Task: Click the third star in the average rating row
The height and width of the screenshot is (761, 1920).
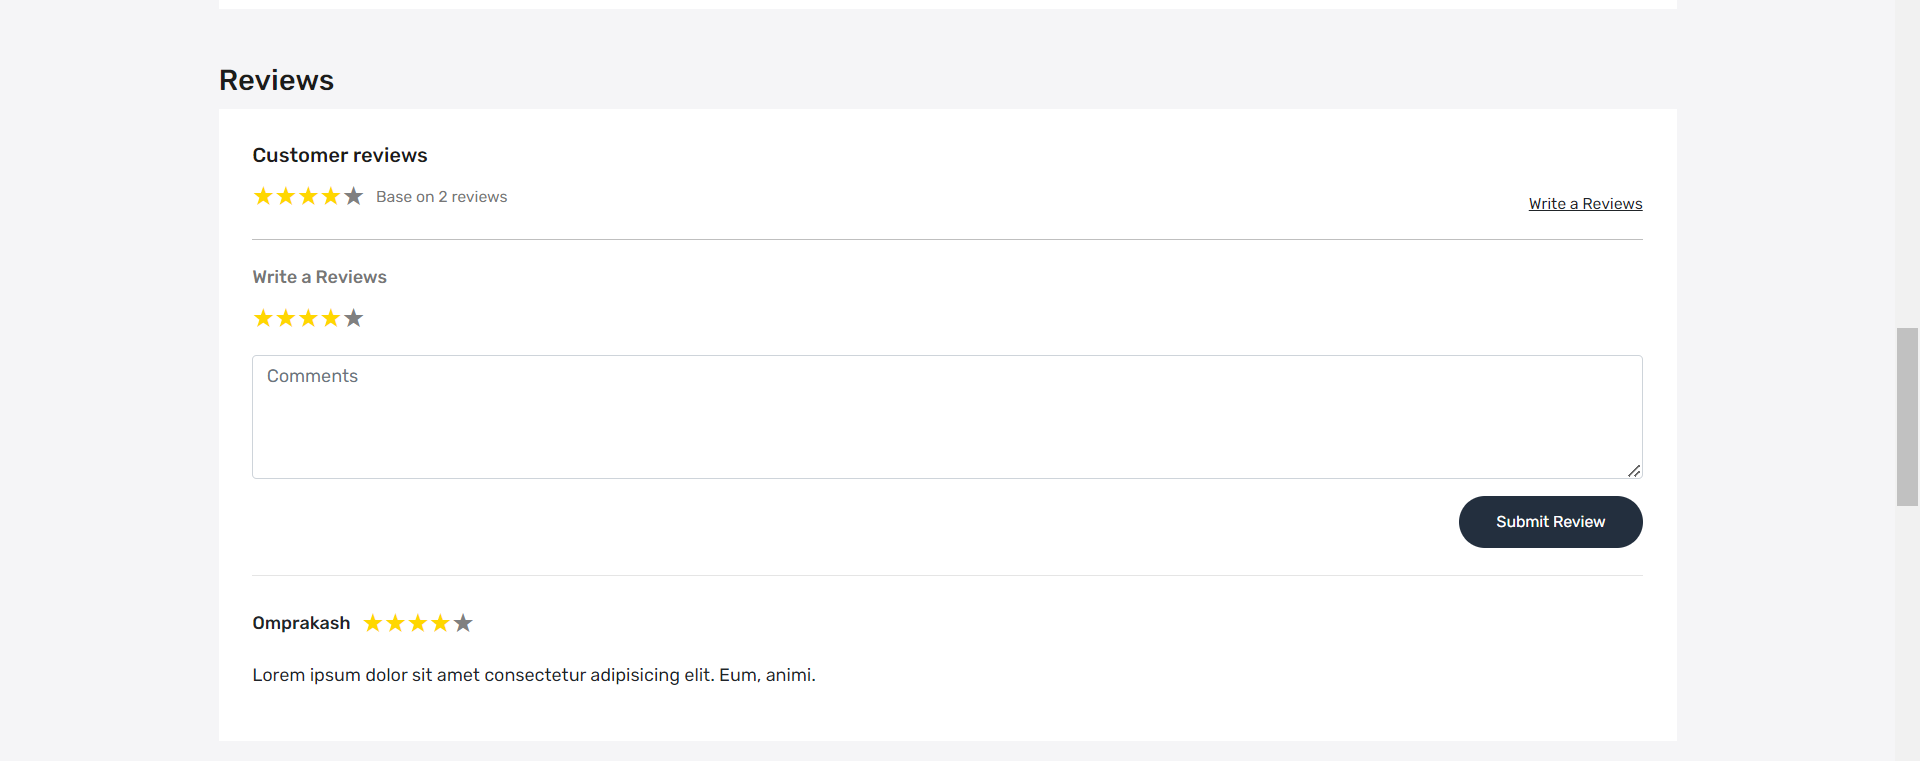Action: (308, 196)
